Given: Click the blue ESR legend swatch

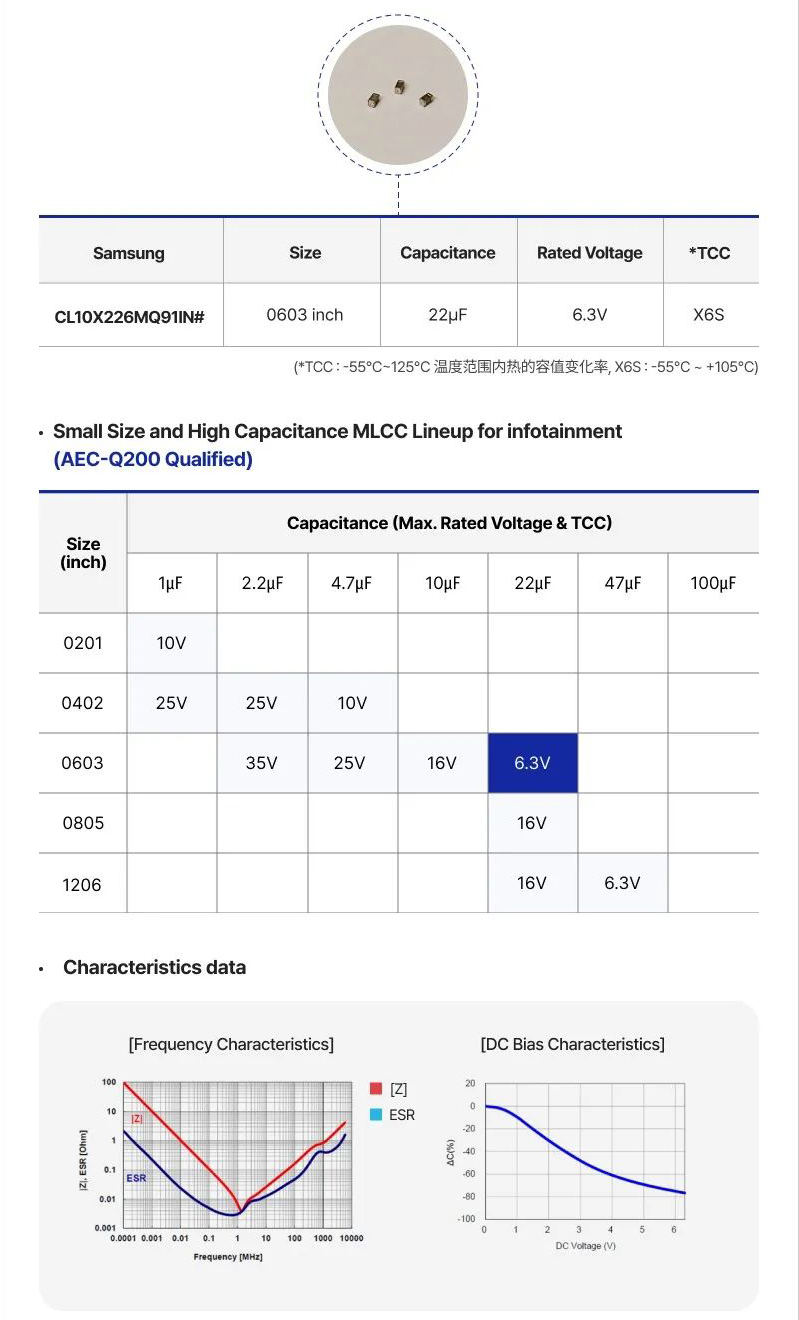Looking at the screenshot, I should tap(376, 1114).
